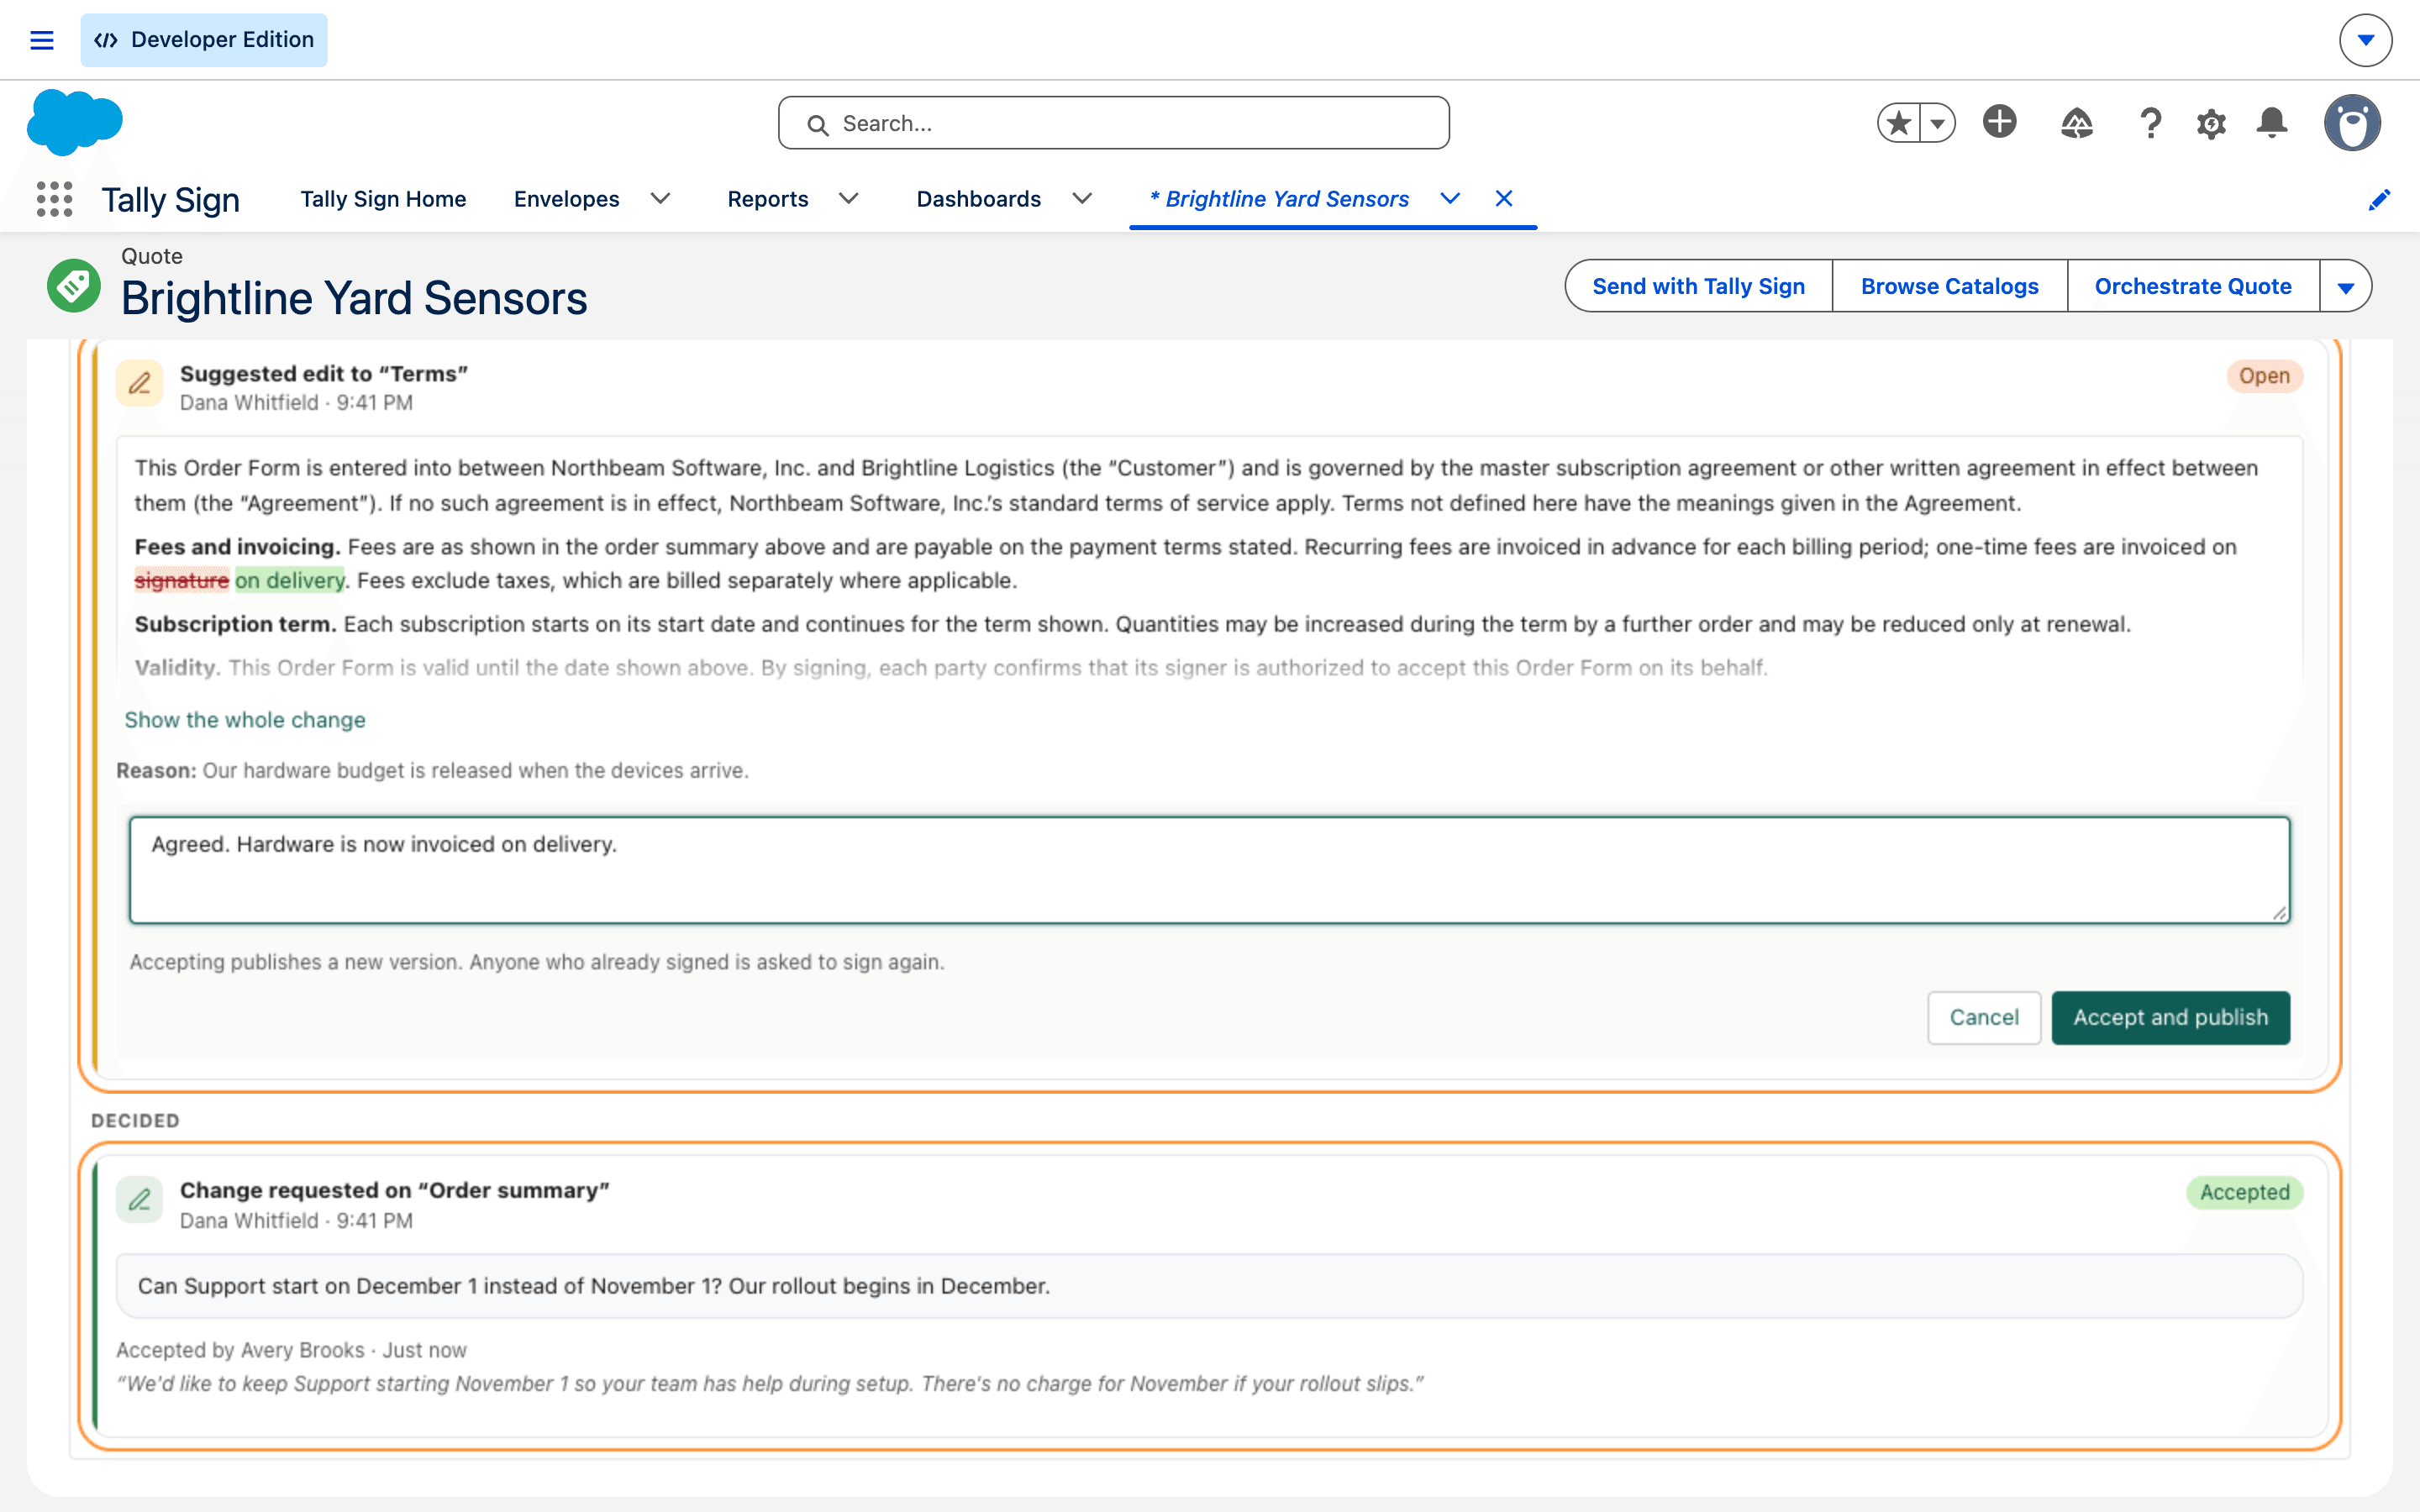Screen dimensions: 2420x1512
Task: Go to Tally Sign Home tab
Action: pyautogui.click(x=383, y=199)
